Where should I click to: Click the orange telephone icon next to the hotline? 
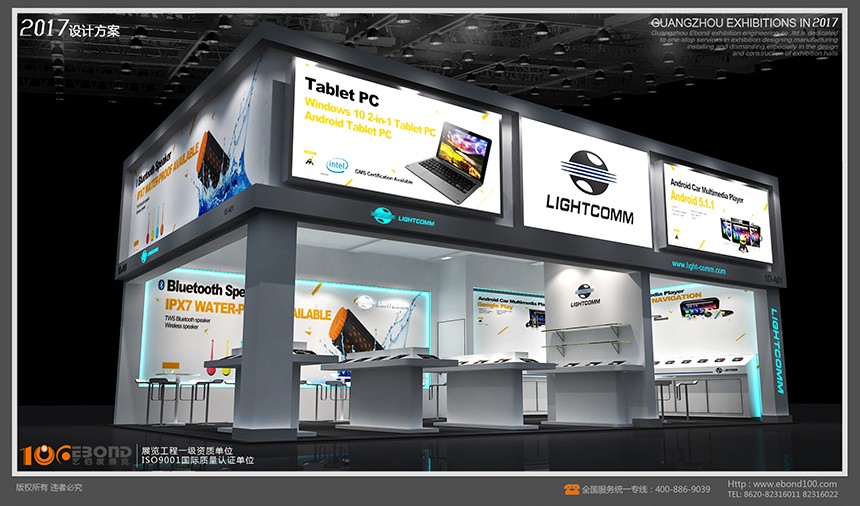pos(572,489)
